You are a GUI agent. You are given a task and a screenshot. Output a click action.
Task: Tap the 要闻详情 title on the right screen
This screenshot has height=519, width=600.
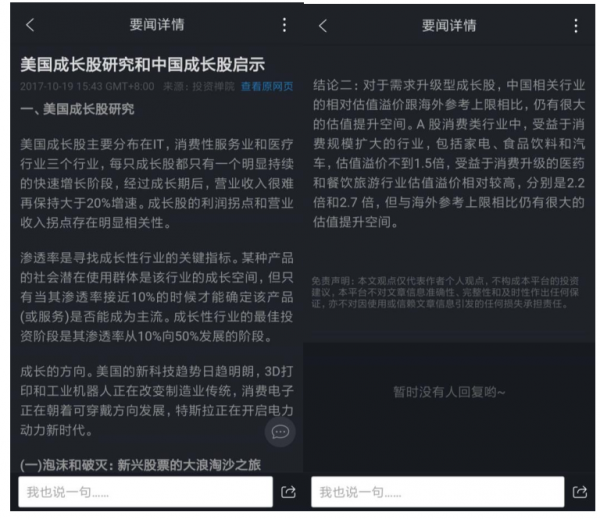pos(449,26)
